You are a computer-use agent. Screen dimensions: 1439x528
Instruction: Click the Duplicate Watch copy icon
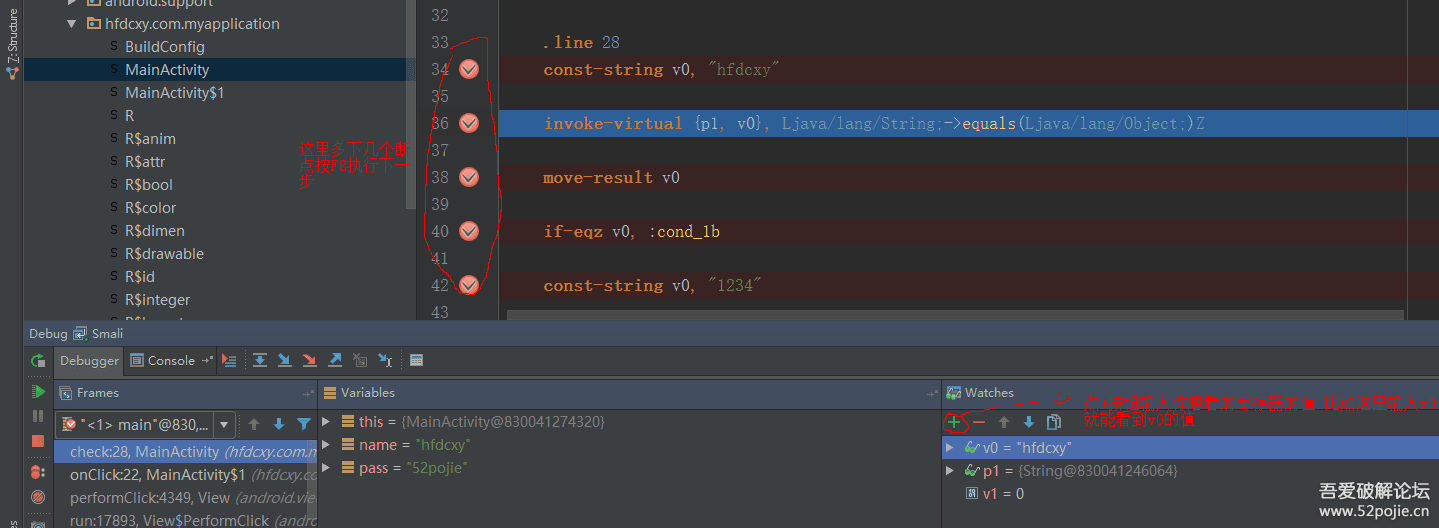1054,422
